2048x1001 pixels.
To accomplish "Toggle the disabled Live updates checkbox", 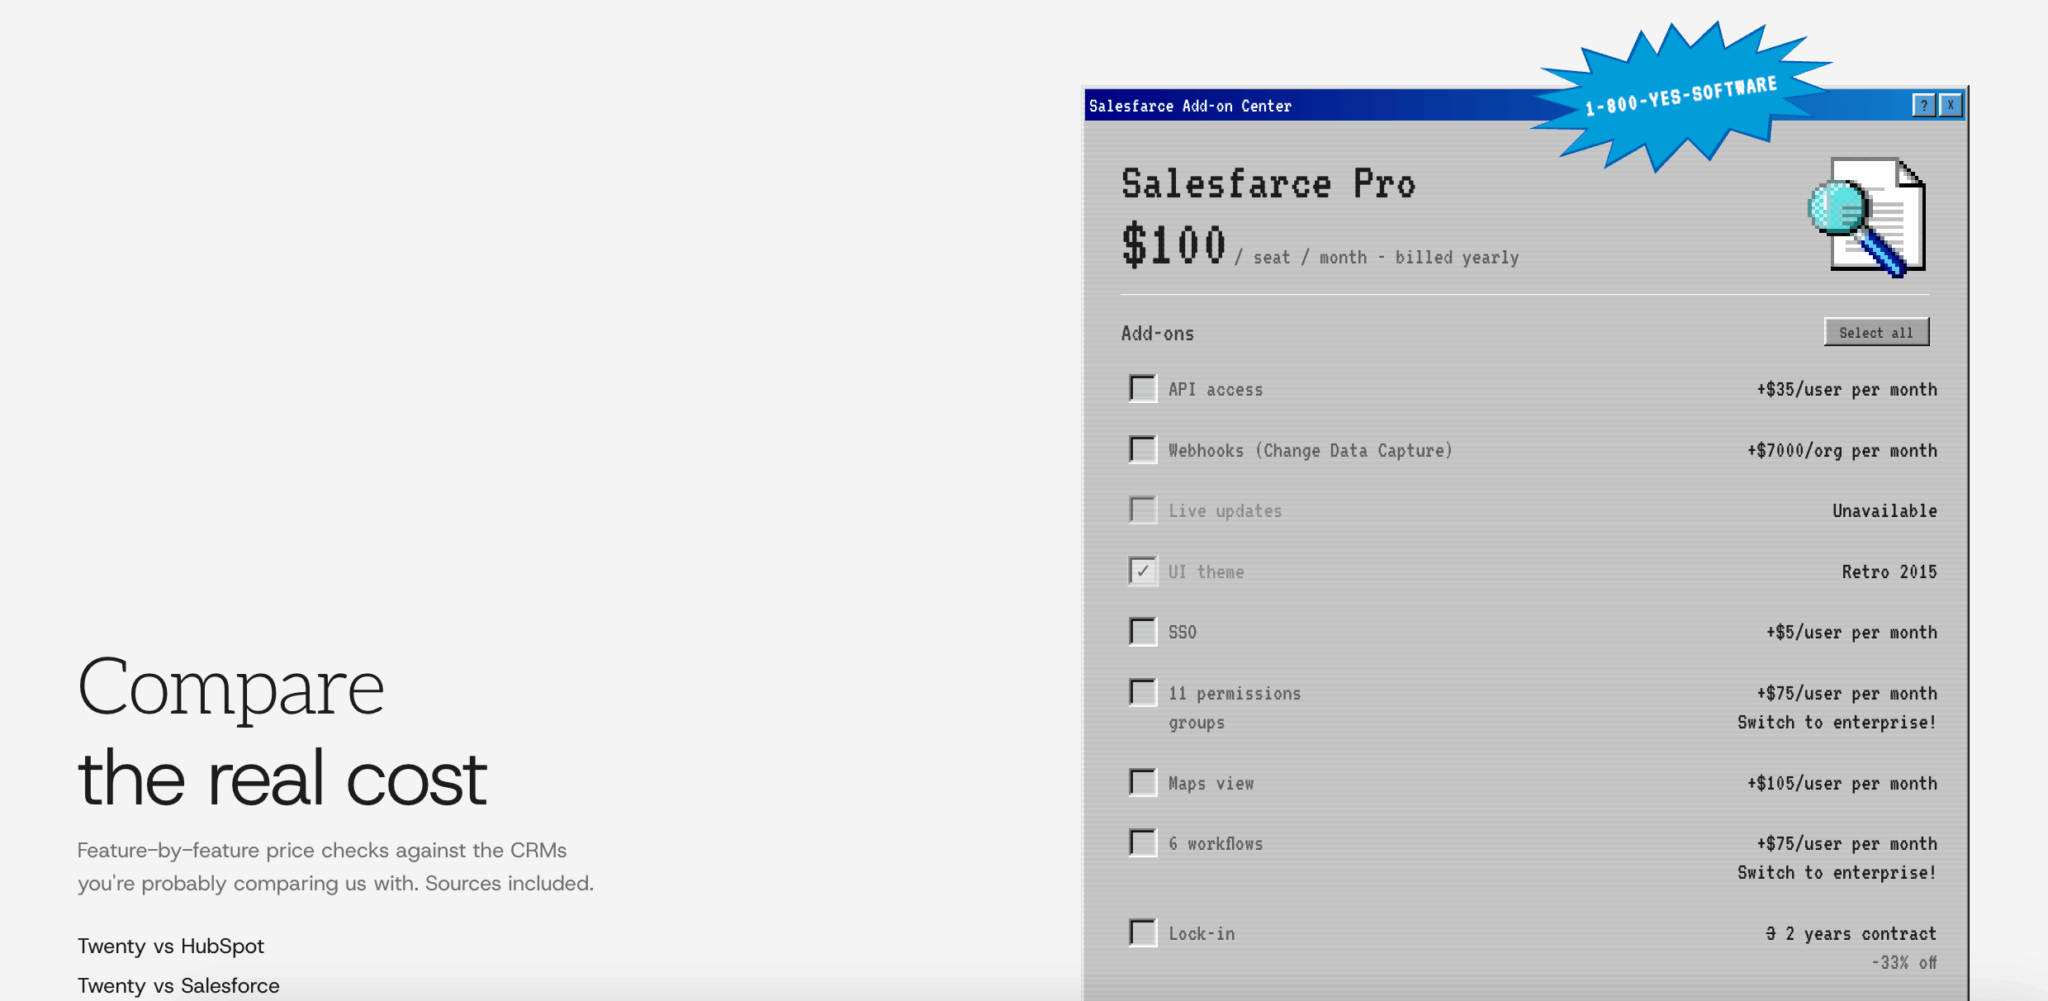I will point(1142,510).
